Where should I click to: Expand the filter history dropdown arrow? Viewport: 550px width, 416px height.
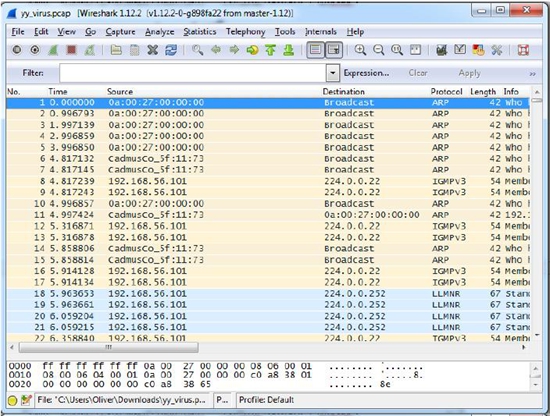coord(333,73)
